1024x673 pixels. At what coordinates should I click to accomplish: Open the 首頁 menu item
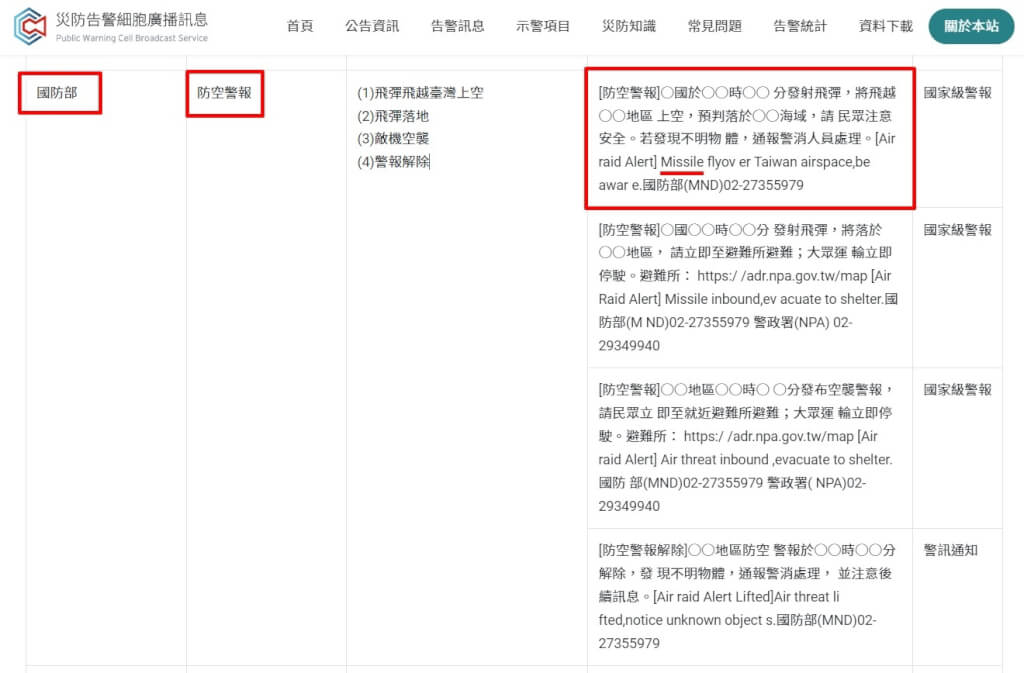(300, 26)
